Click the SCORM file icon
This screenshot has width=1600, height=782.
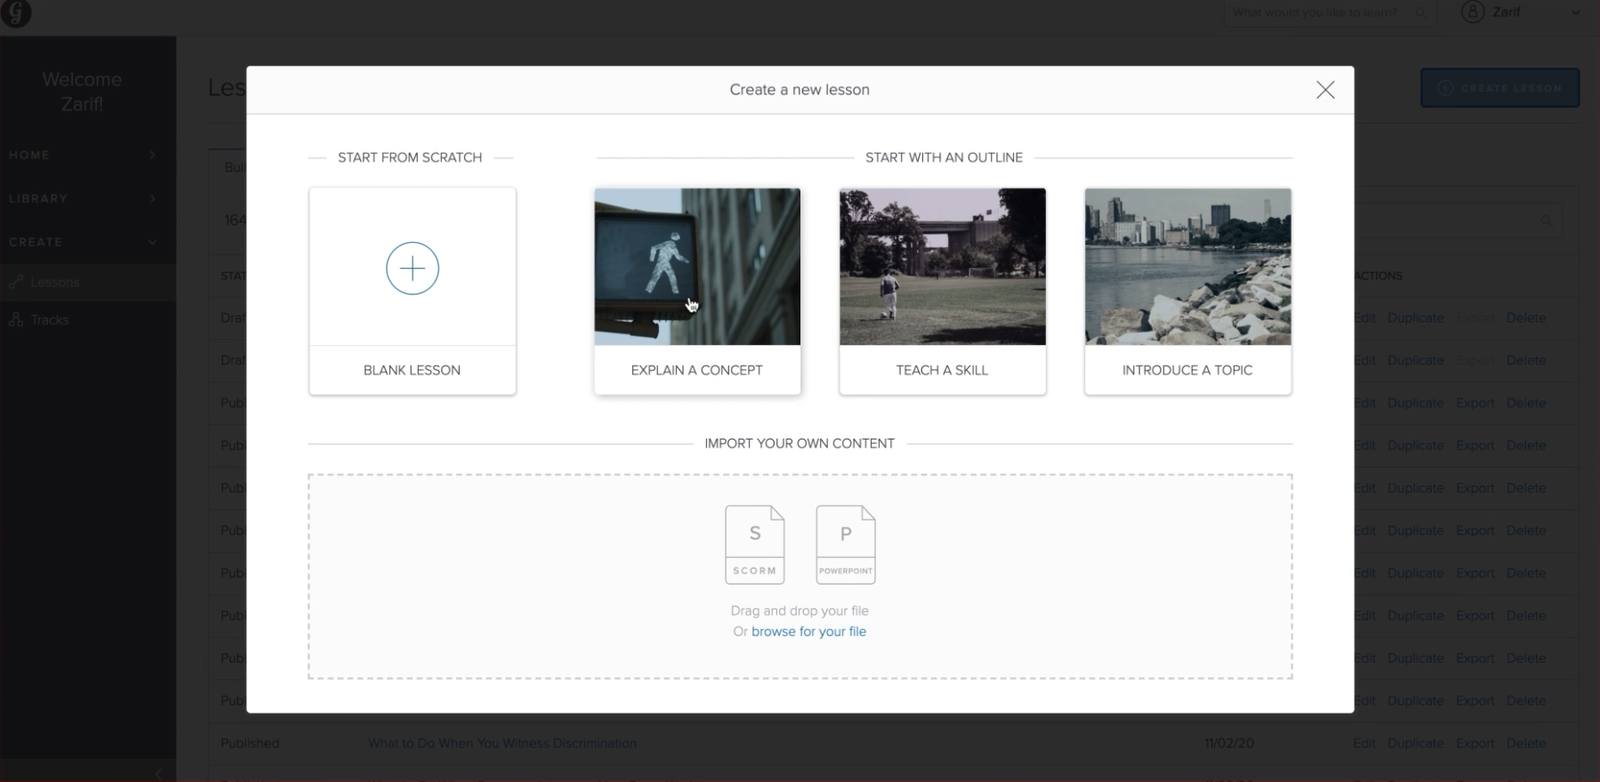click(x=754, y=544)
